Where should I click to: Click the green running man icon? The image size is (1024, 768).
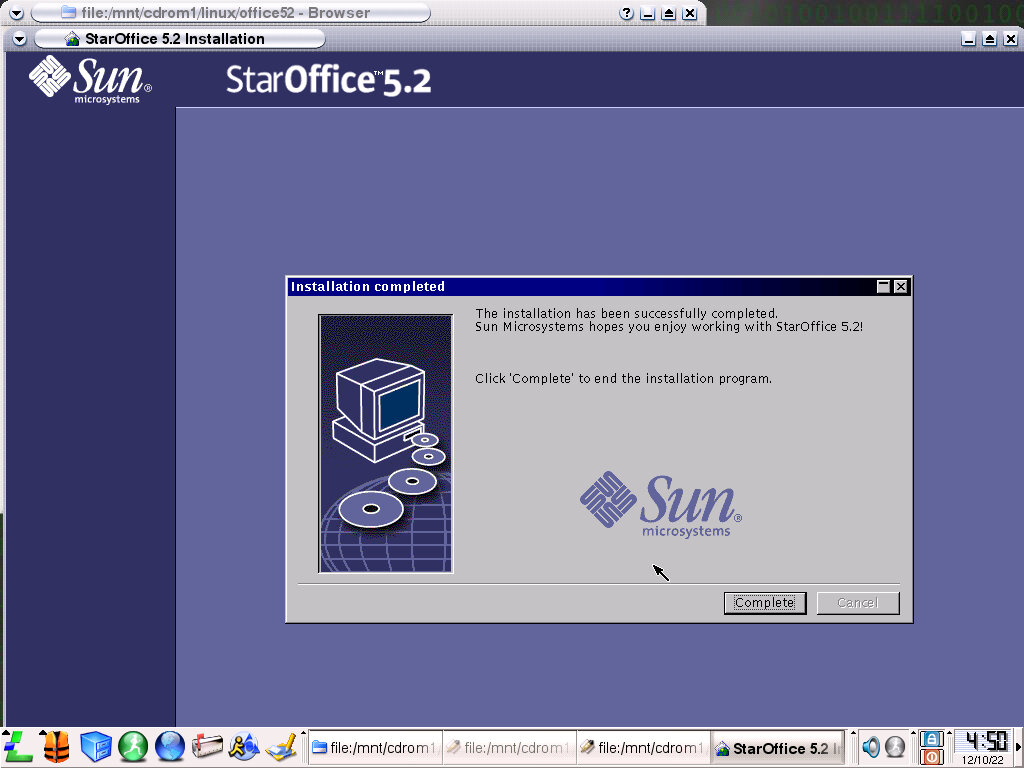point(133,746)
